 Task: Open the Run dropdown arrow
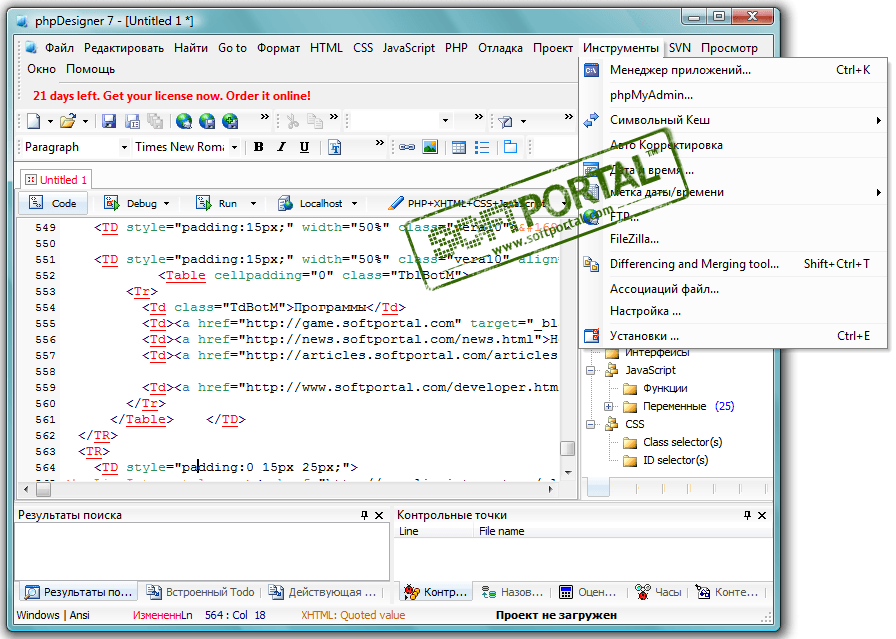tap(253, 203)
